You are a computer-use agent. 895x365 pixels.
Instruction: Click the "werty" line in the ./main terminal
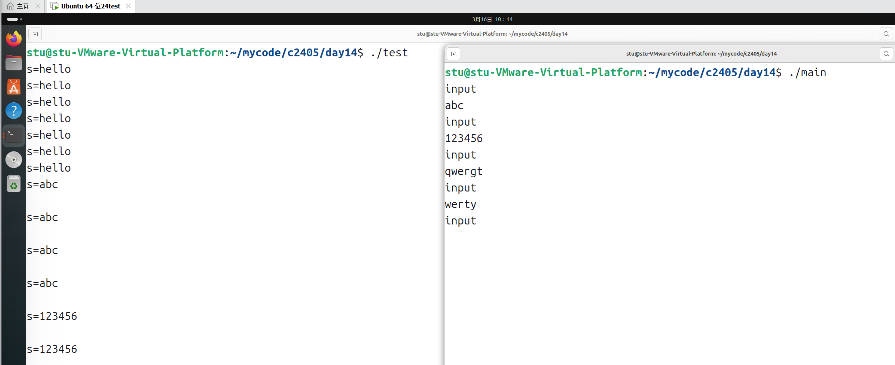click(x=461, y=204)
